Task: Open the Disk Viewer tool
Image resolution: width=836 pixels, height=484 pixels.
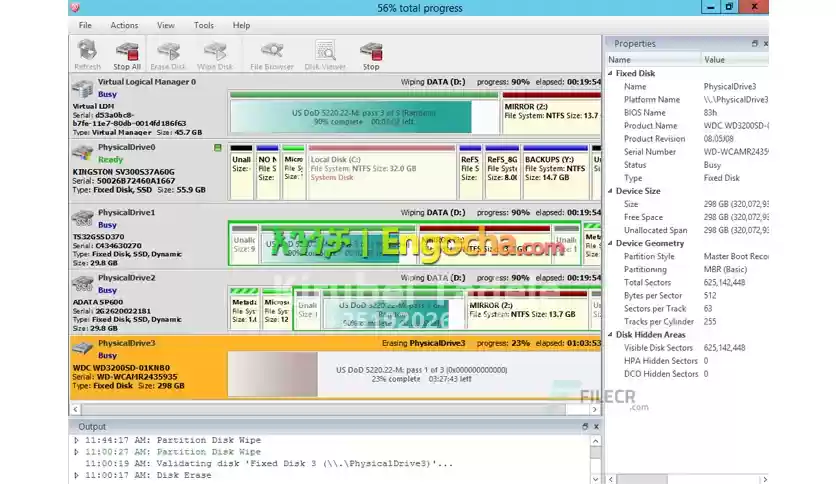Action: (325, 53)
